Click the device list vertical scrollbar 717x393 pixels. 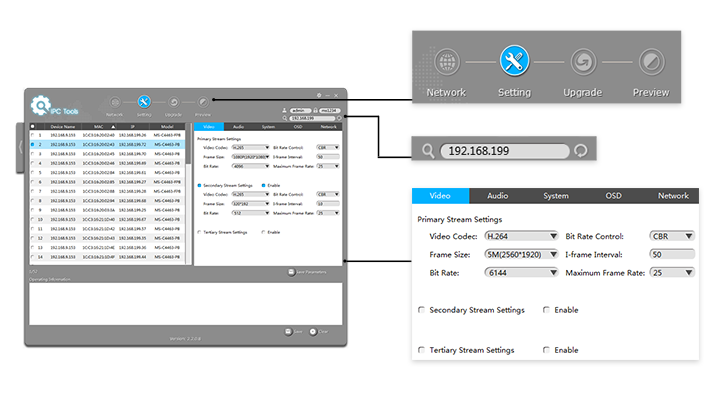188,194
